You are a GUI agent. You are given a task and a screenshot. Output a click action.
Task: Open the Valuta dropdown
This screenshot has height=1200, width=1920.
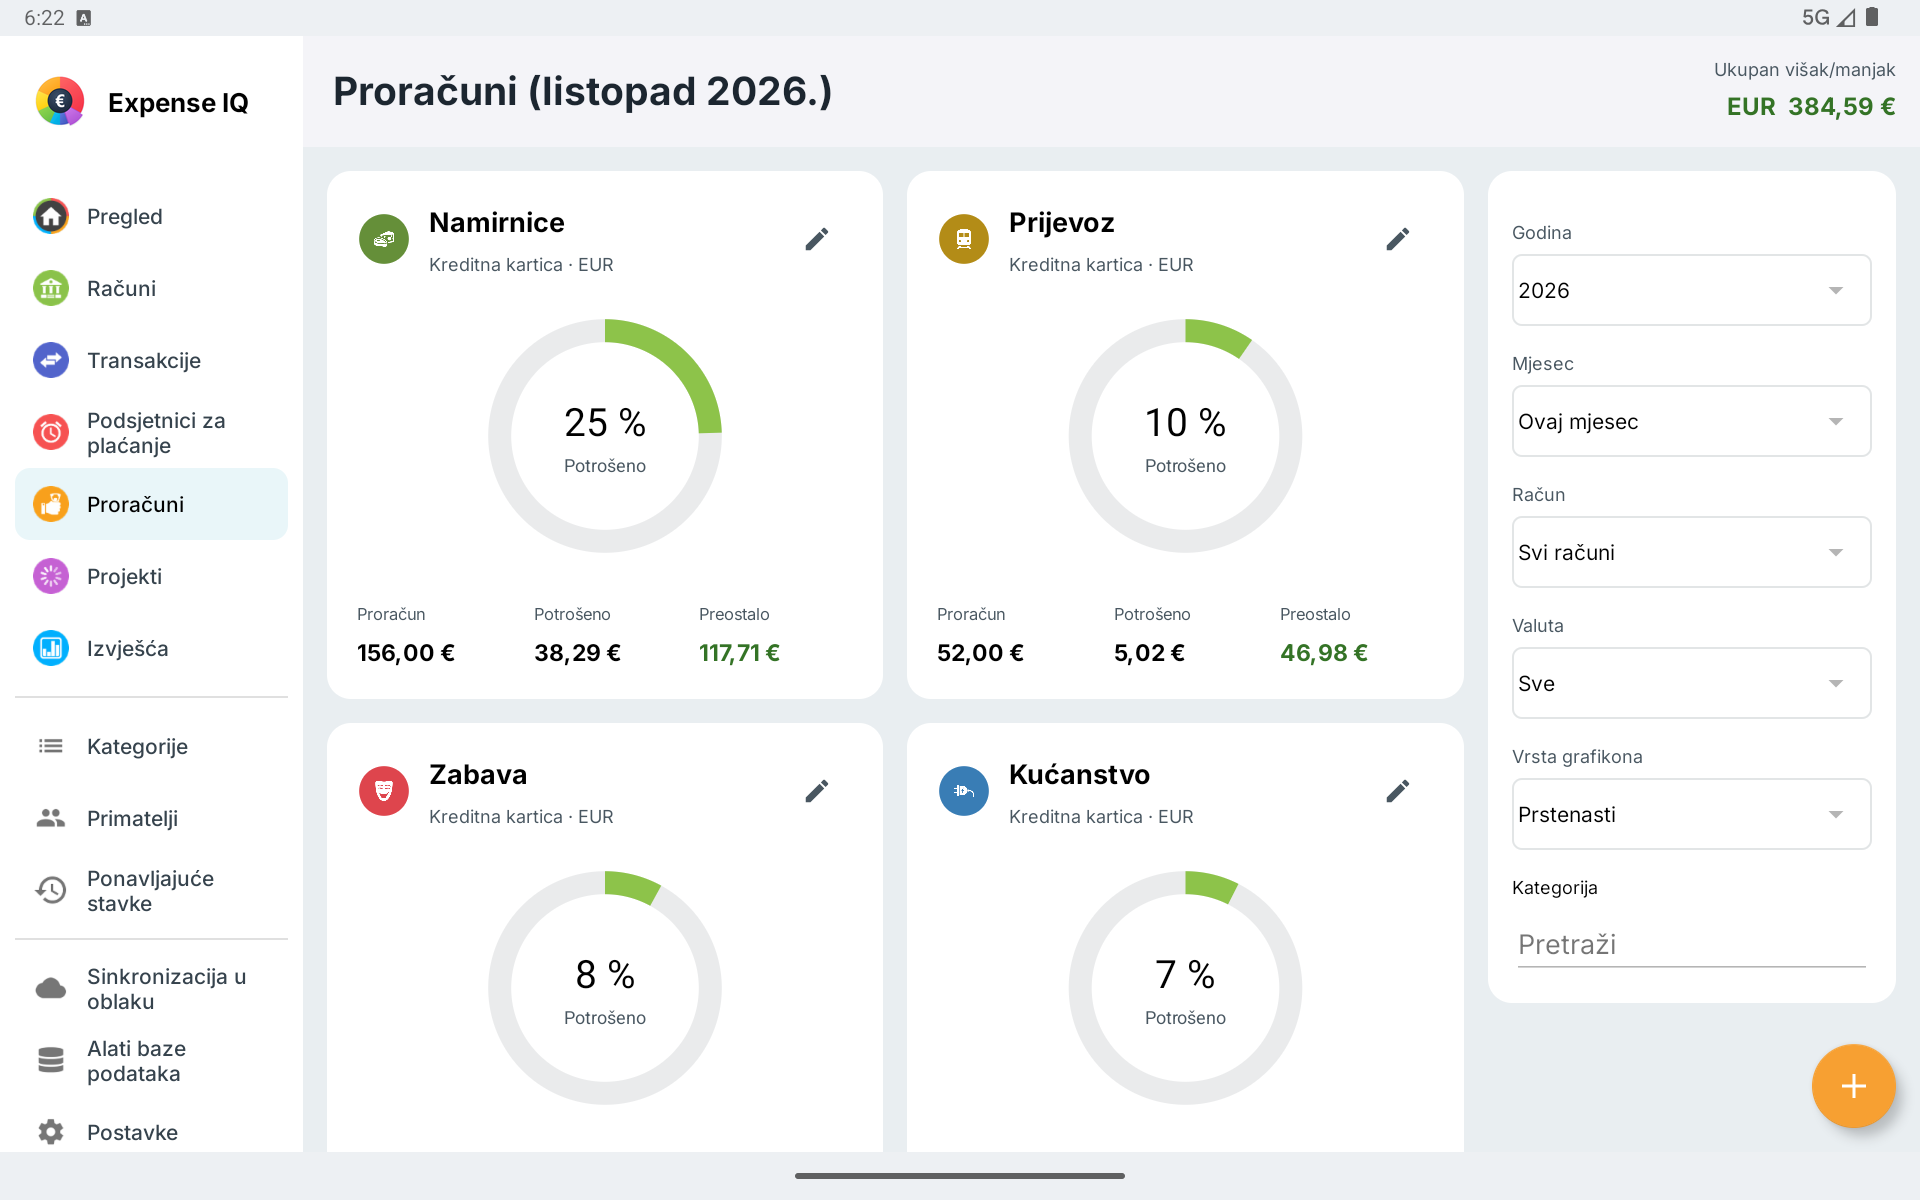(1691, 683)
